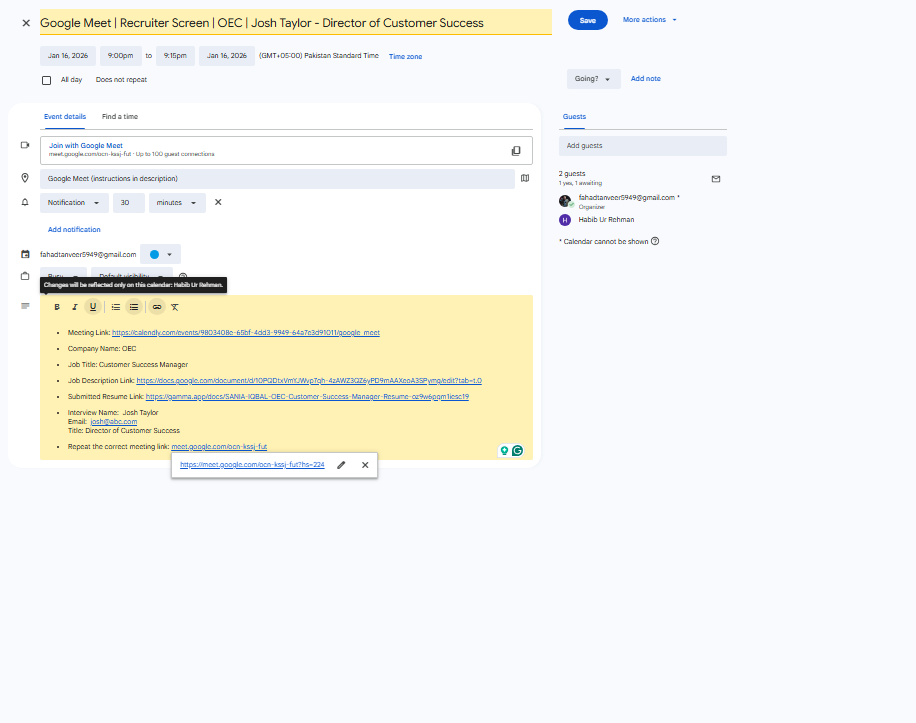Click the event title field
The image size is (916, 723).
coord(296,23)
